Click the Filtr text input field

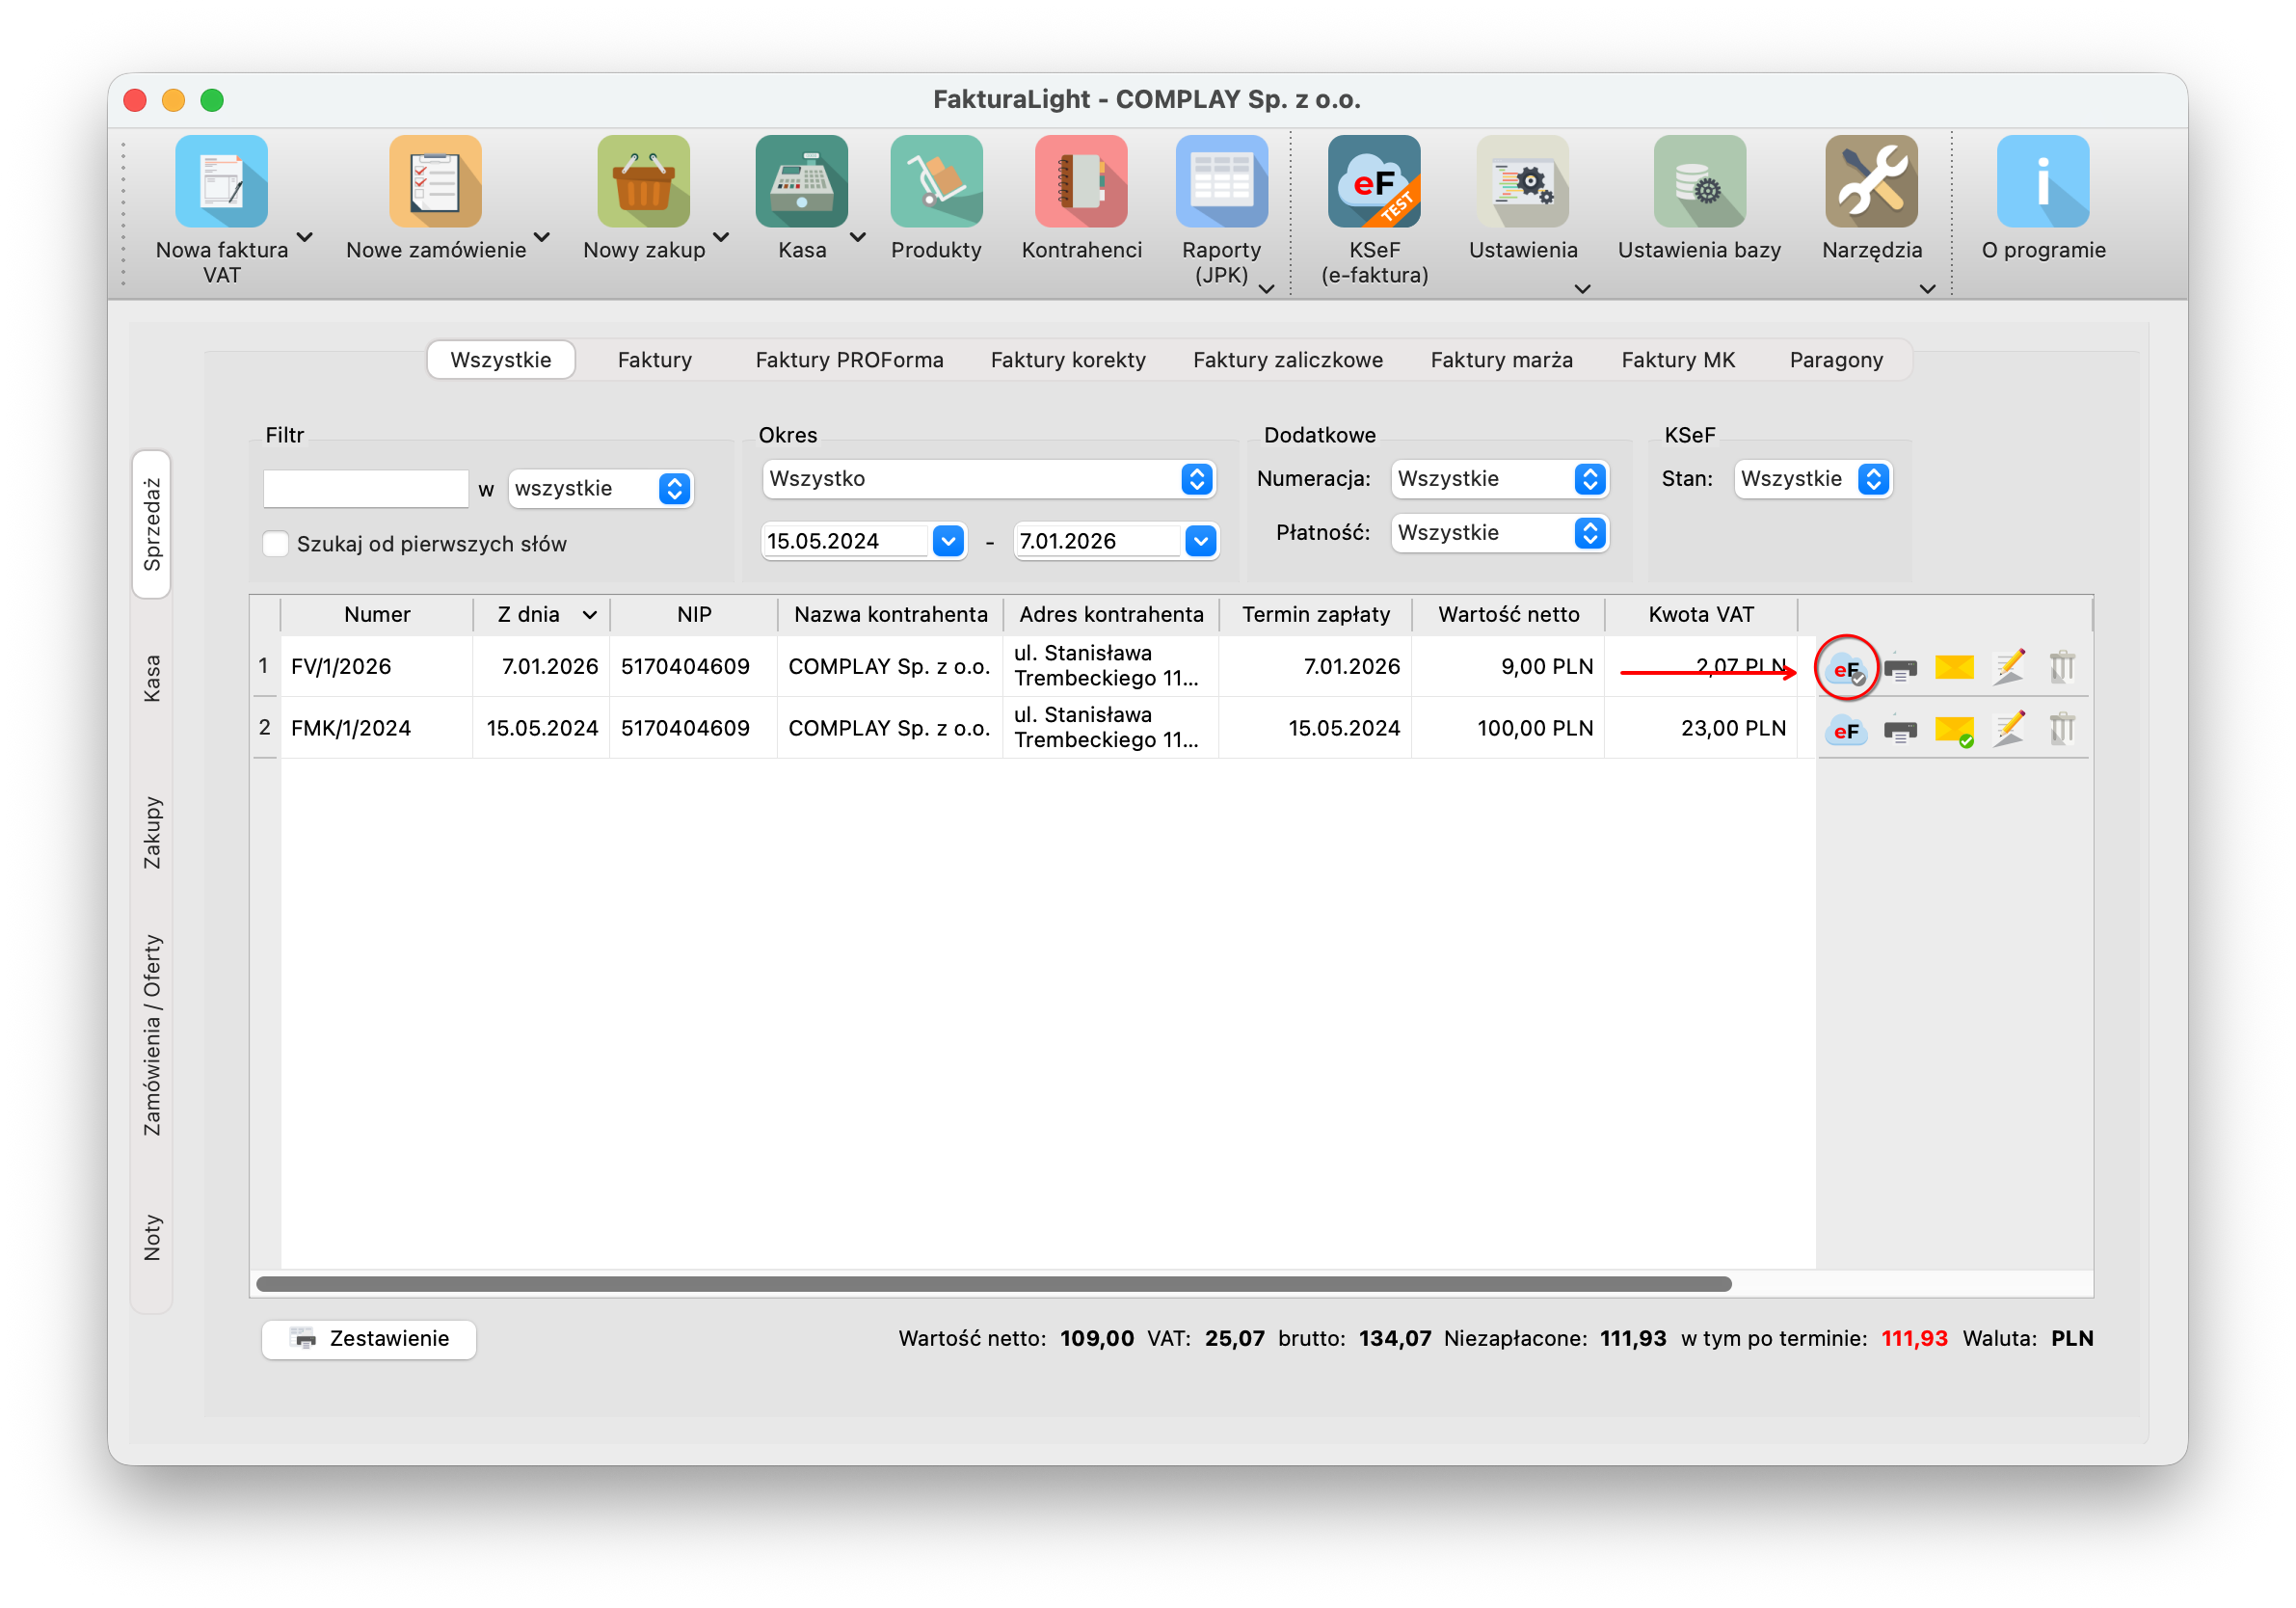tap(365, 489)
